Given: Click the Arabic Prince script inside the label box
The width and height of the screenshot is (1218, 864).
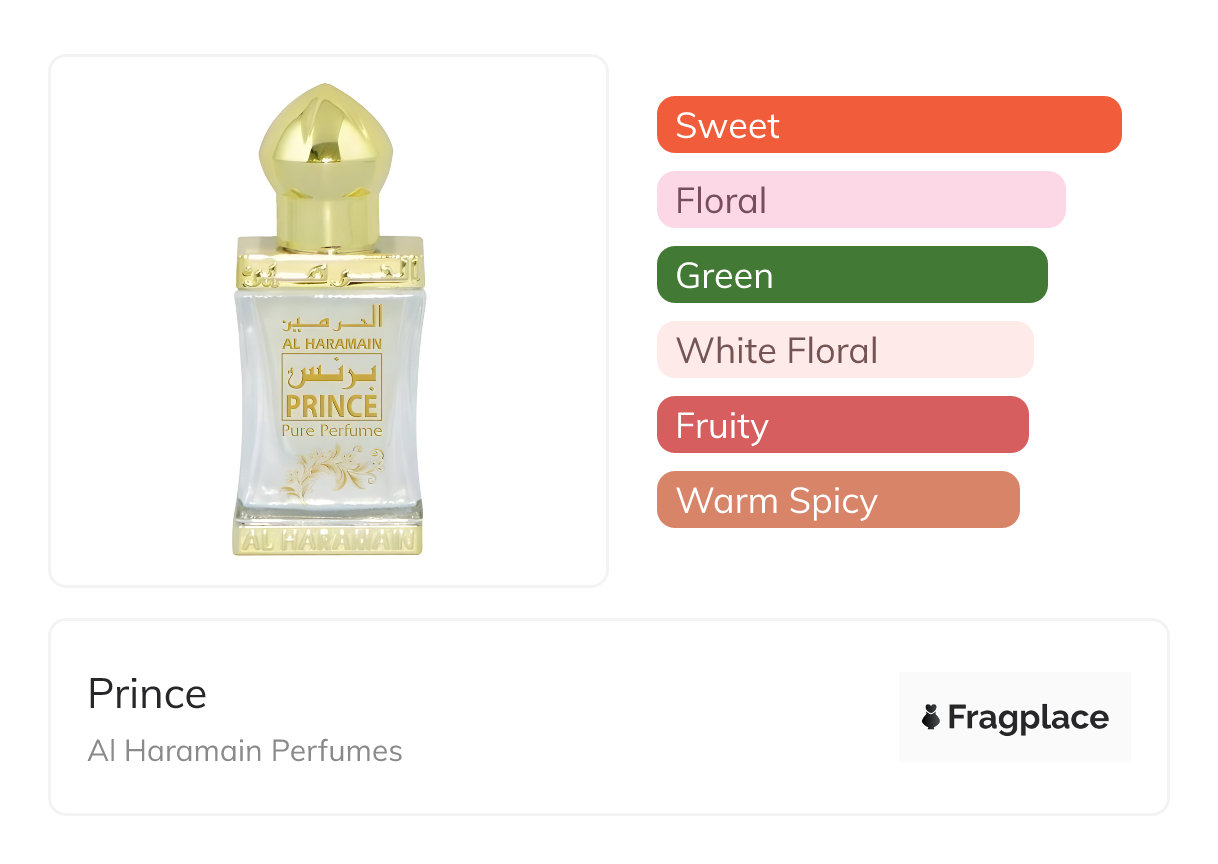Looking at the screenshot, I should pos(331,376).
